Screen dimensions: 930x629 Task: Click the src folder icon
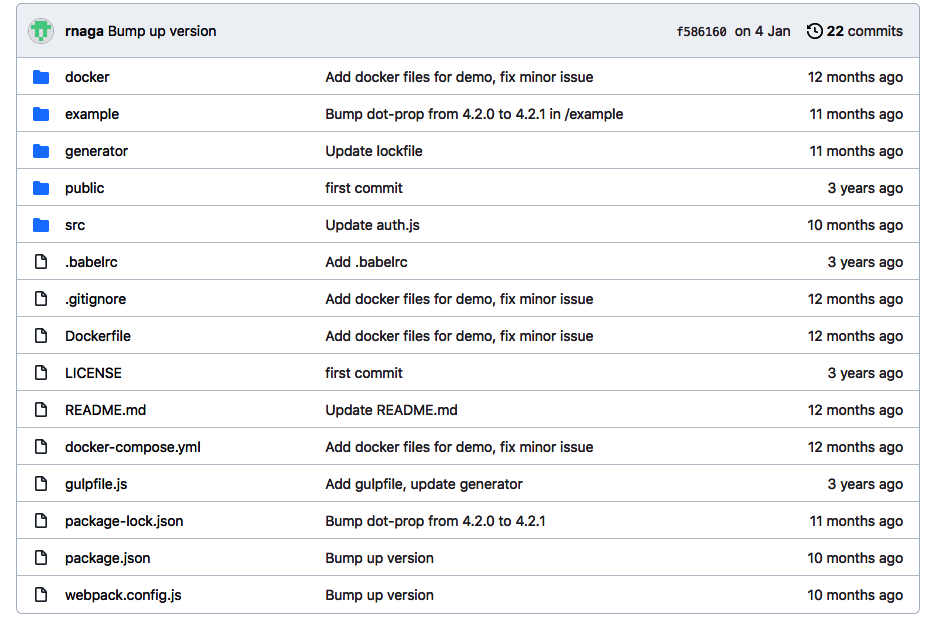tap(40, 225)
